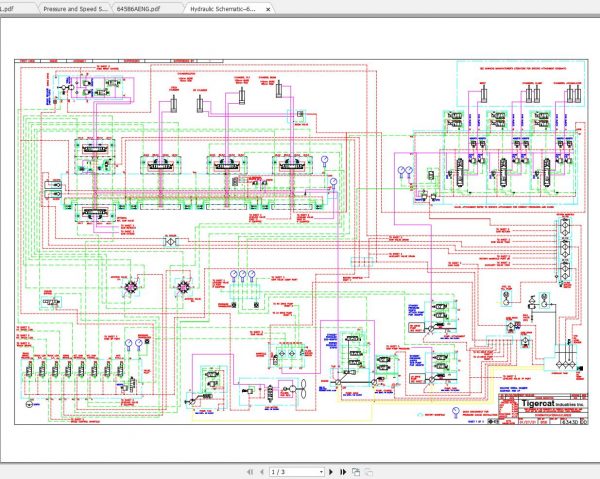This screenshot has width=600, height=479.
Task: Go to the previous page
Action: coord(262,472)
